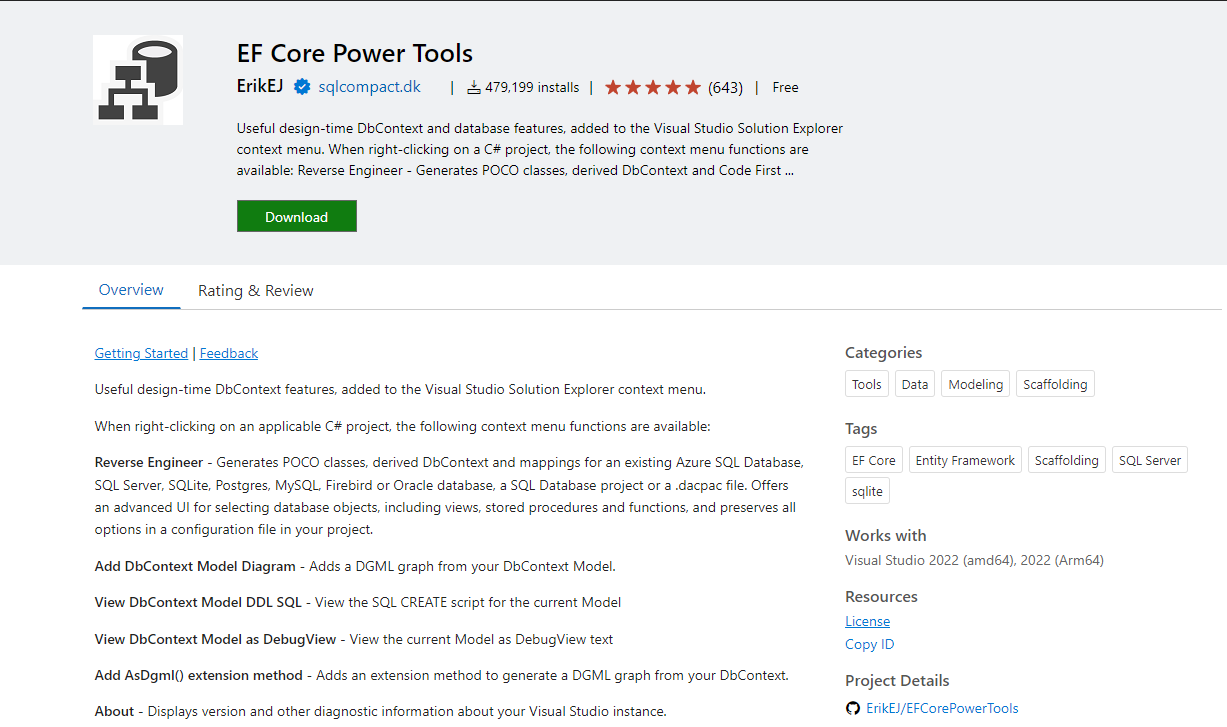Open the License resource link
The image size is (1227, 727).
click(x=867, y=621)
